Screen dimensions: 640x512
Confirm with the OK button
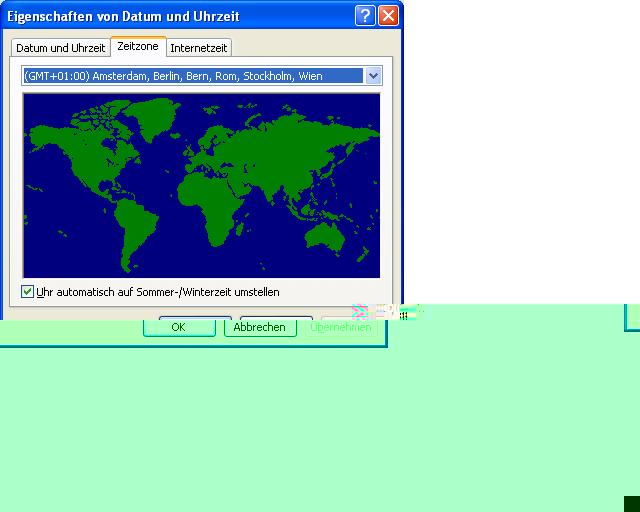179,327
